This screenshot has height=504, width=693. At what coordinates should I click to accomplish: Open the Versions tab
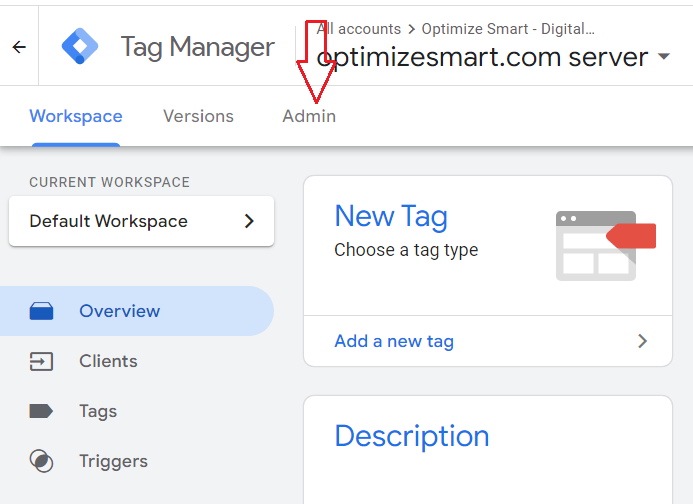tap(198, 116)
